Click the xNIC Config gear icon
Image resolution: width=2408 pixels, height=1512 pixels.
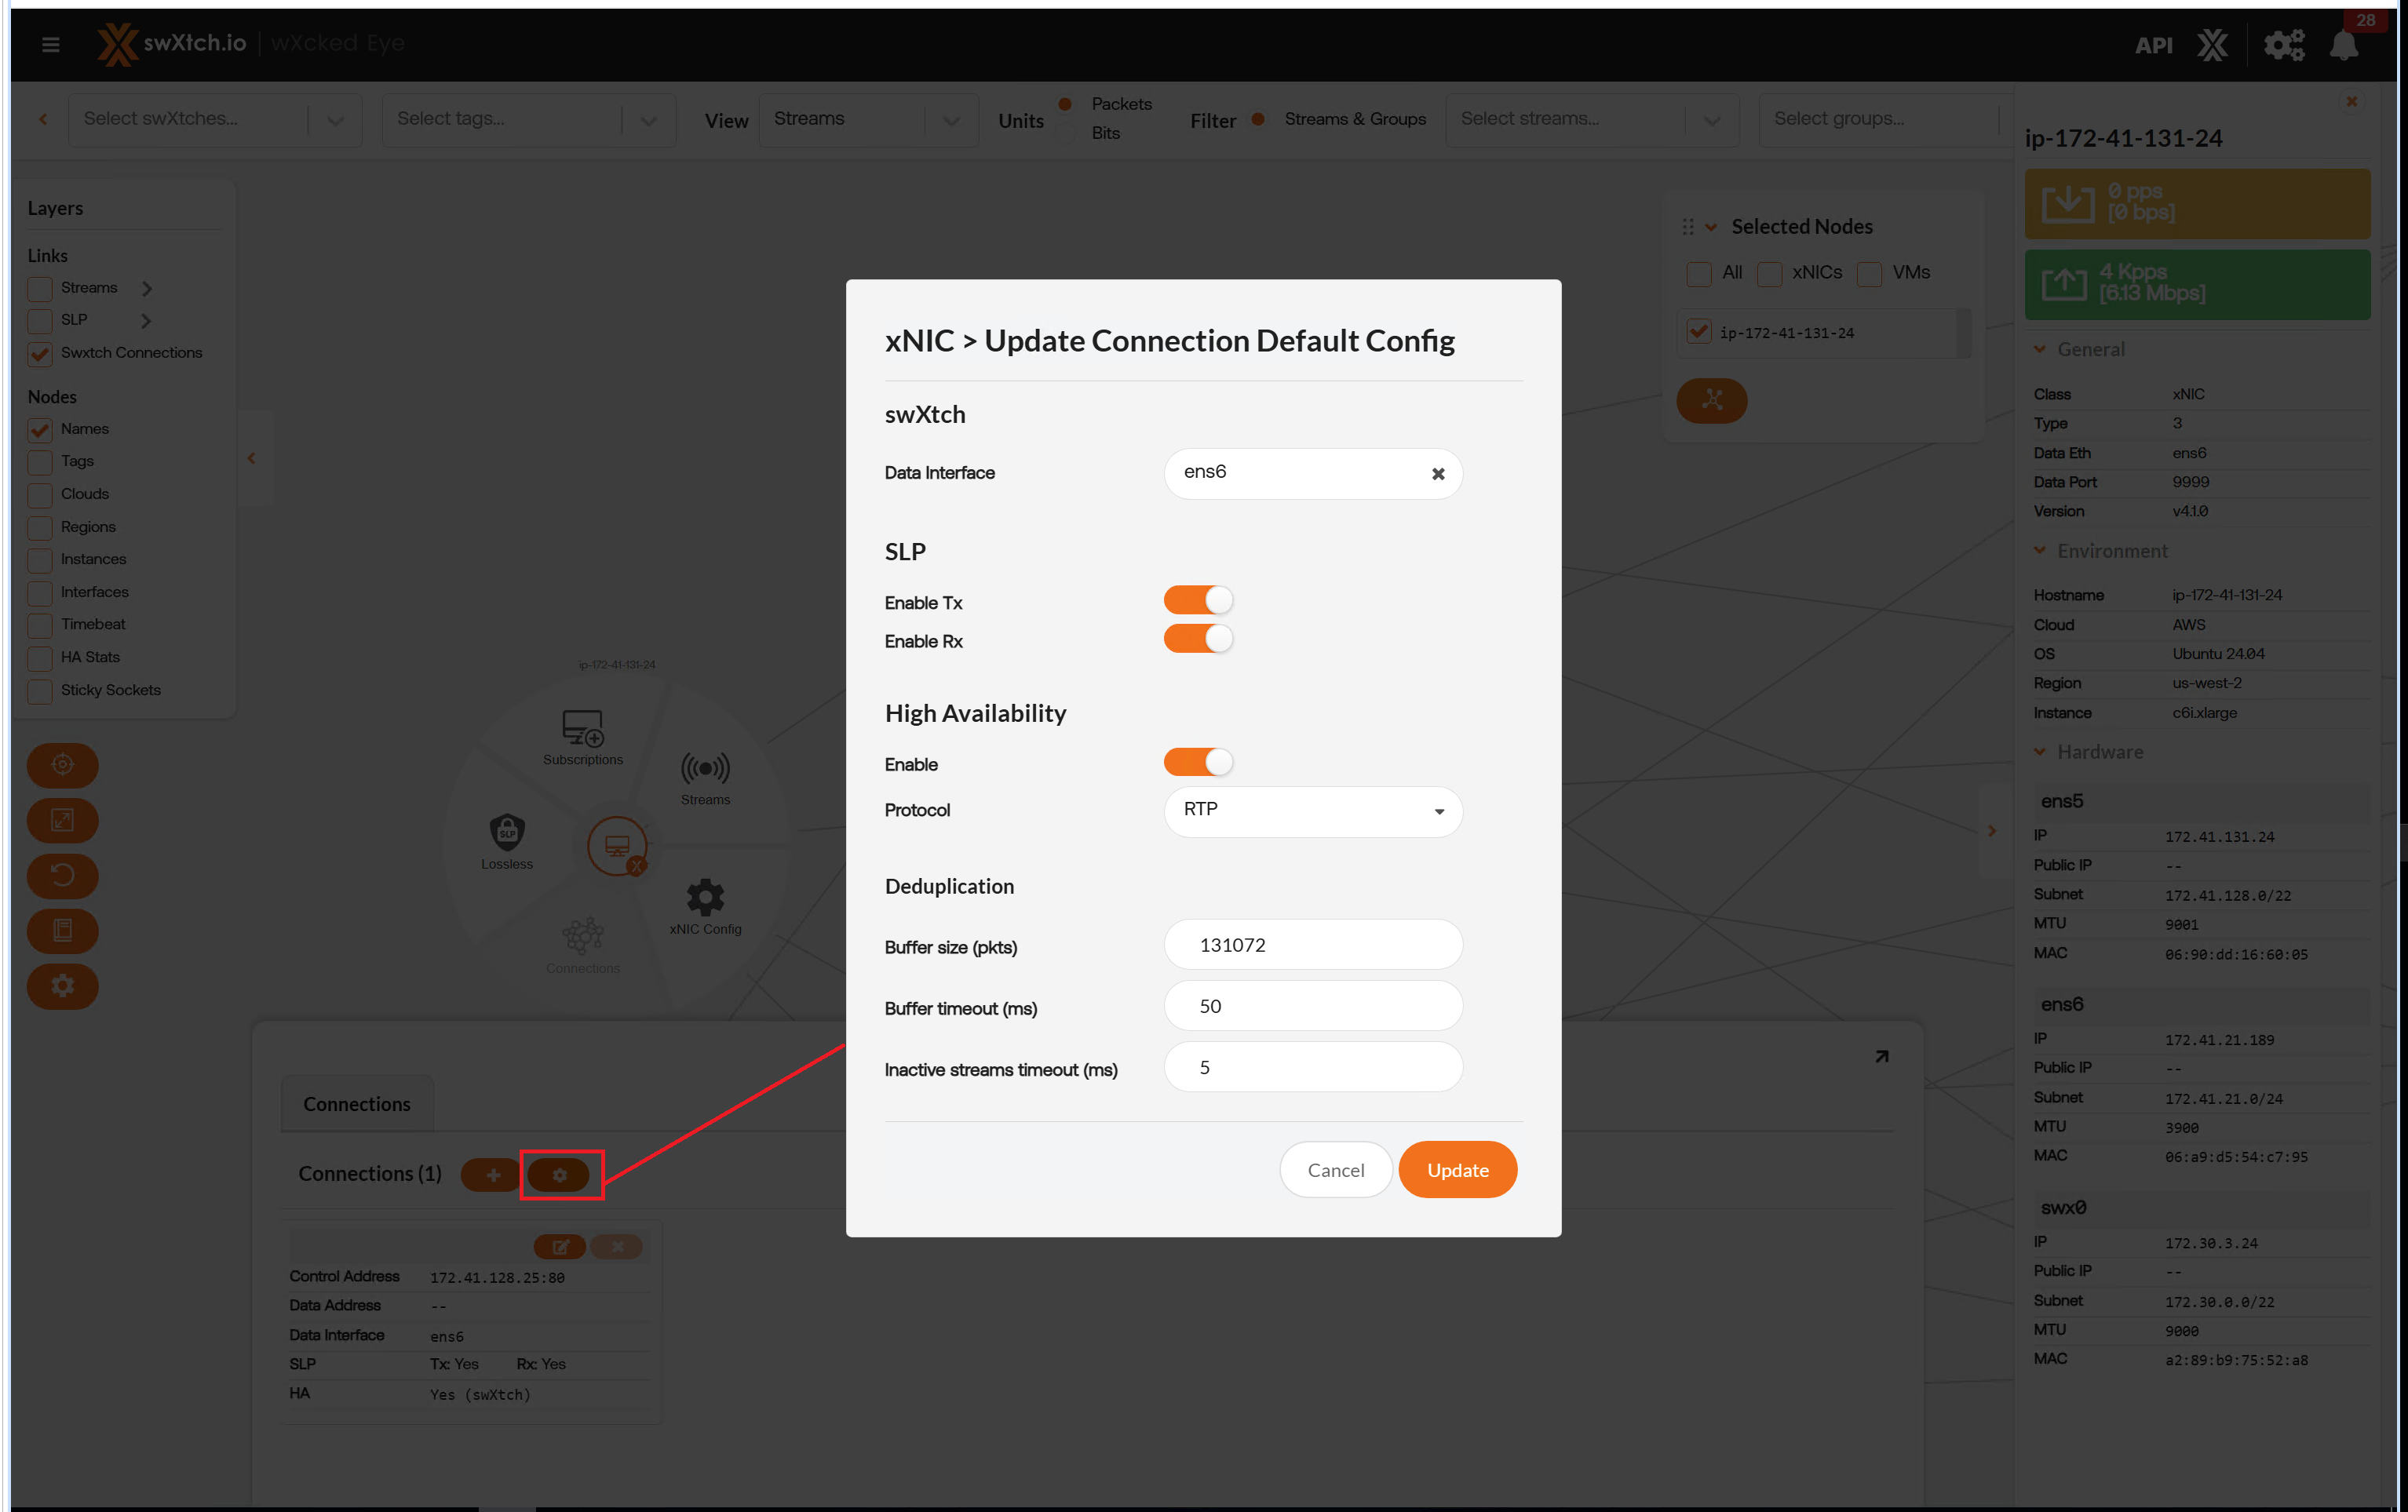click(705, 897)
